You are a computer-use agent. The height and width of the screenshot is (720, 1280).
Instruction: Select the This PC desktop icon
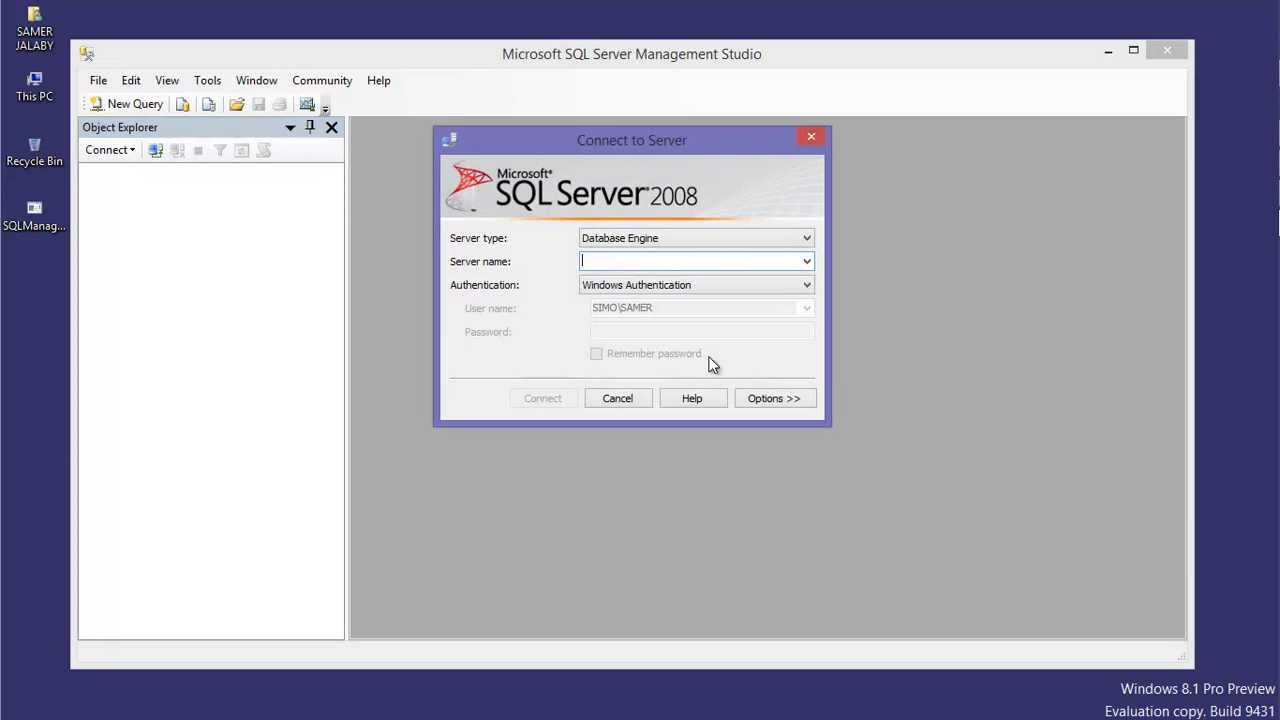click(34, 87)
